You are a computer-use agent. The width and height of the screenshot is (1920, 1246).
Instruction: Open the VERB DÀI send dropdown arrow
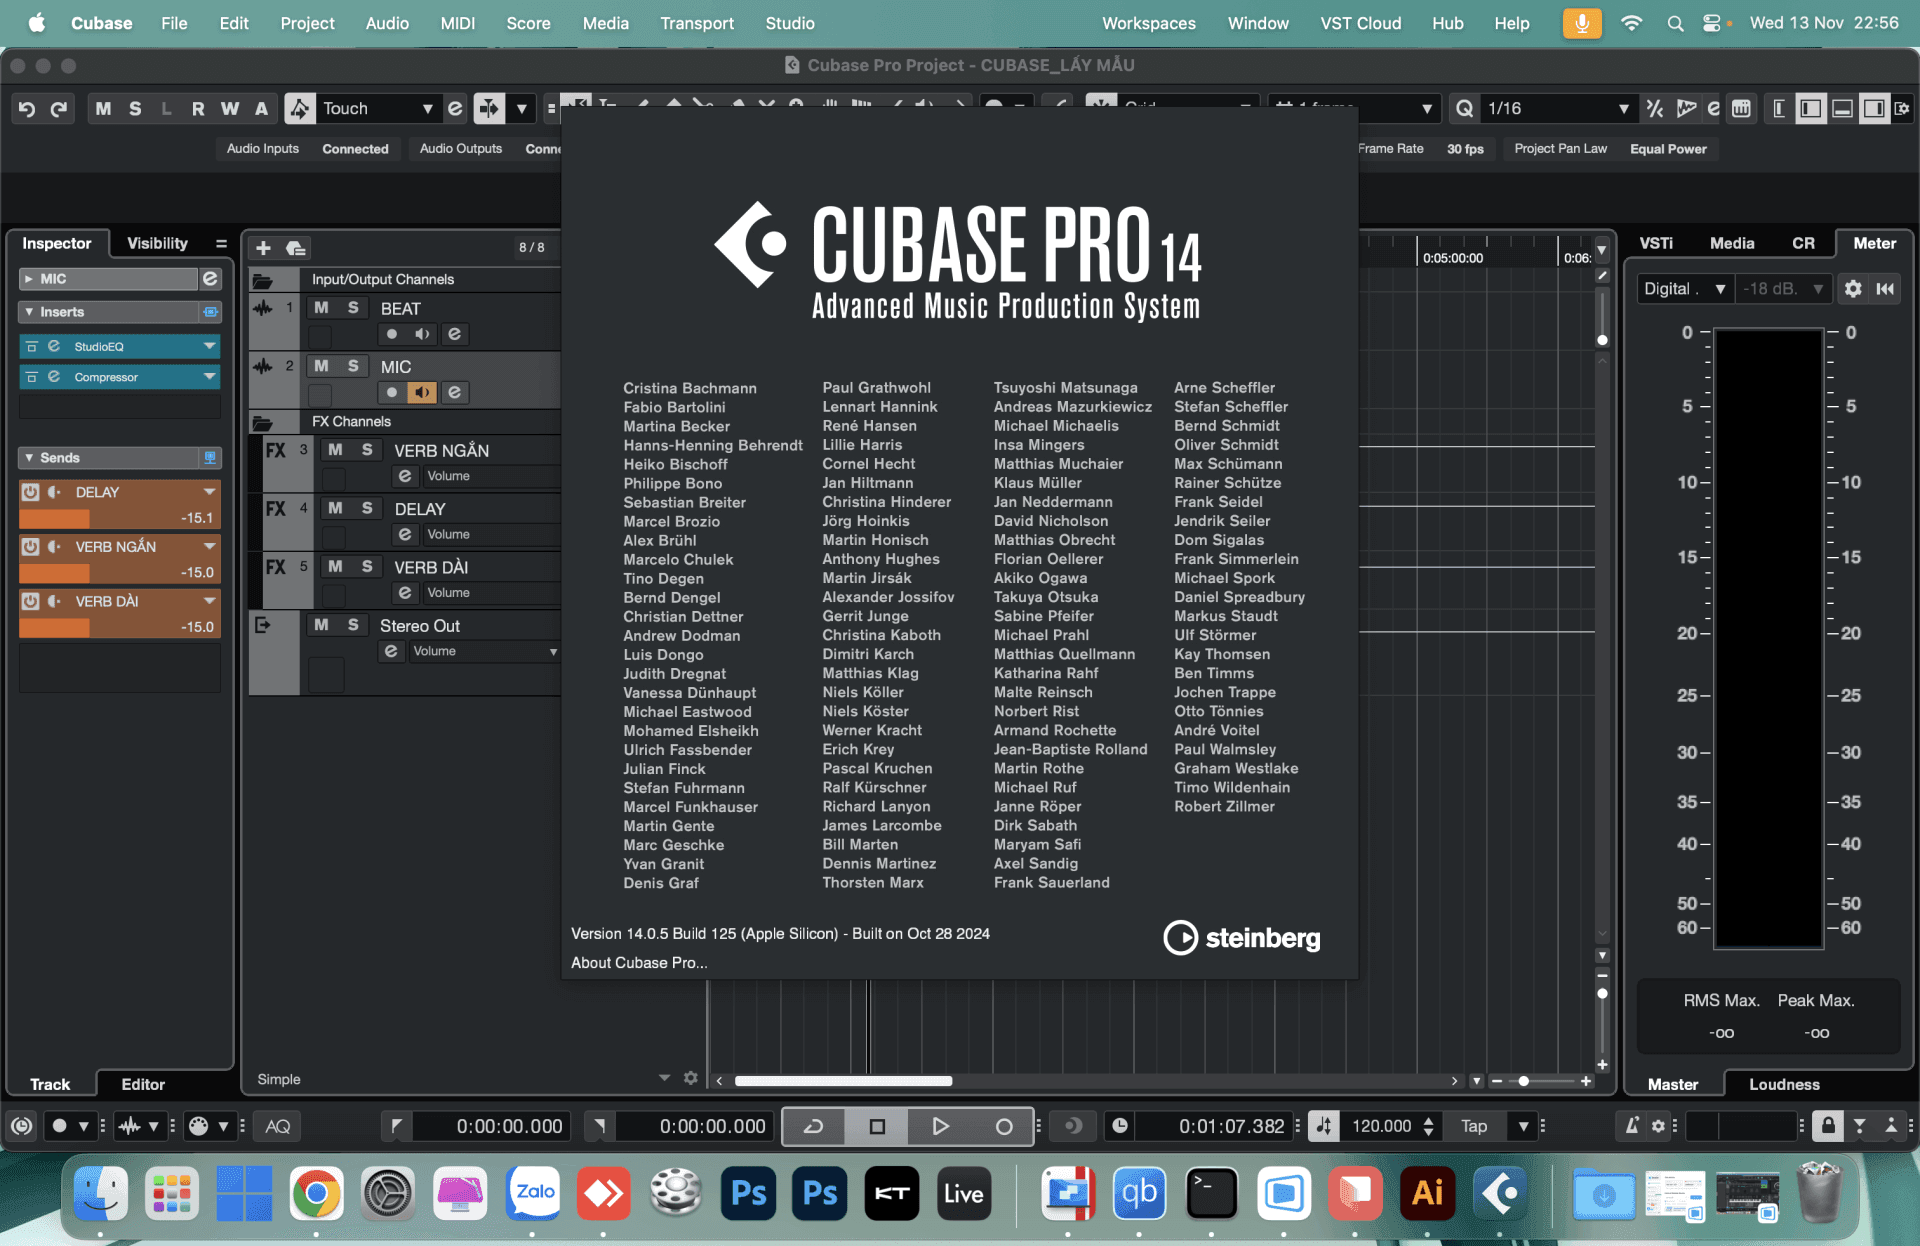[209, 601]
